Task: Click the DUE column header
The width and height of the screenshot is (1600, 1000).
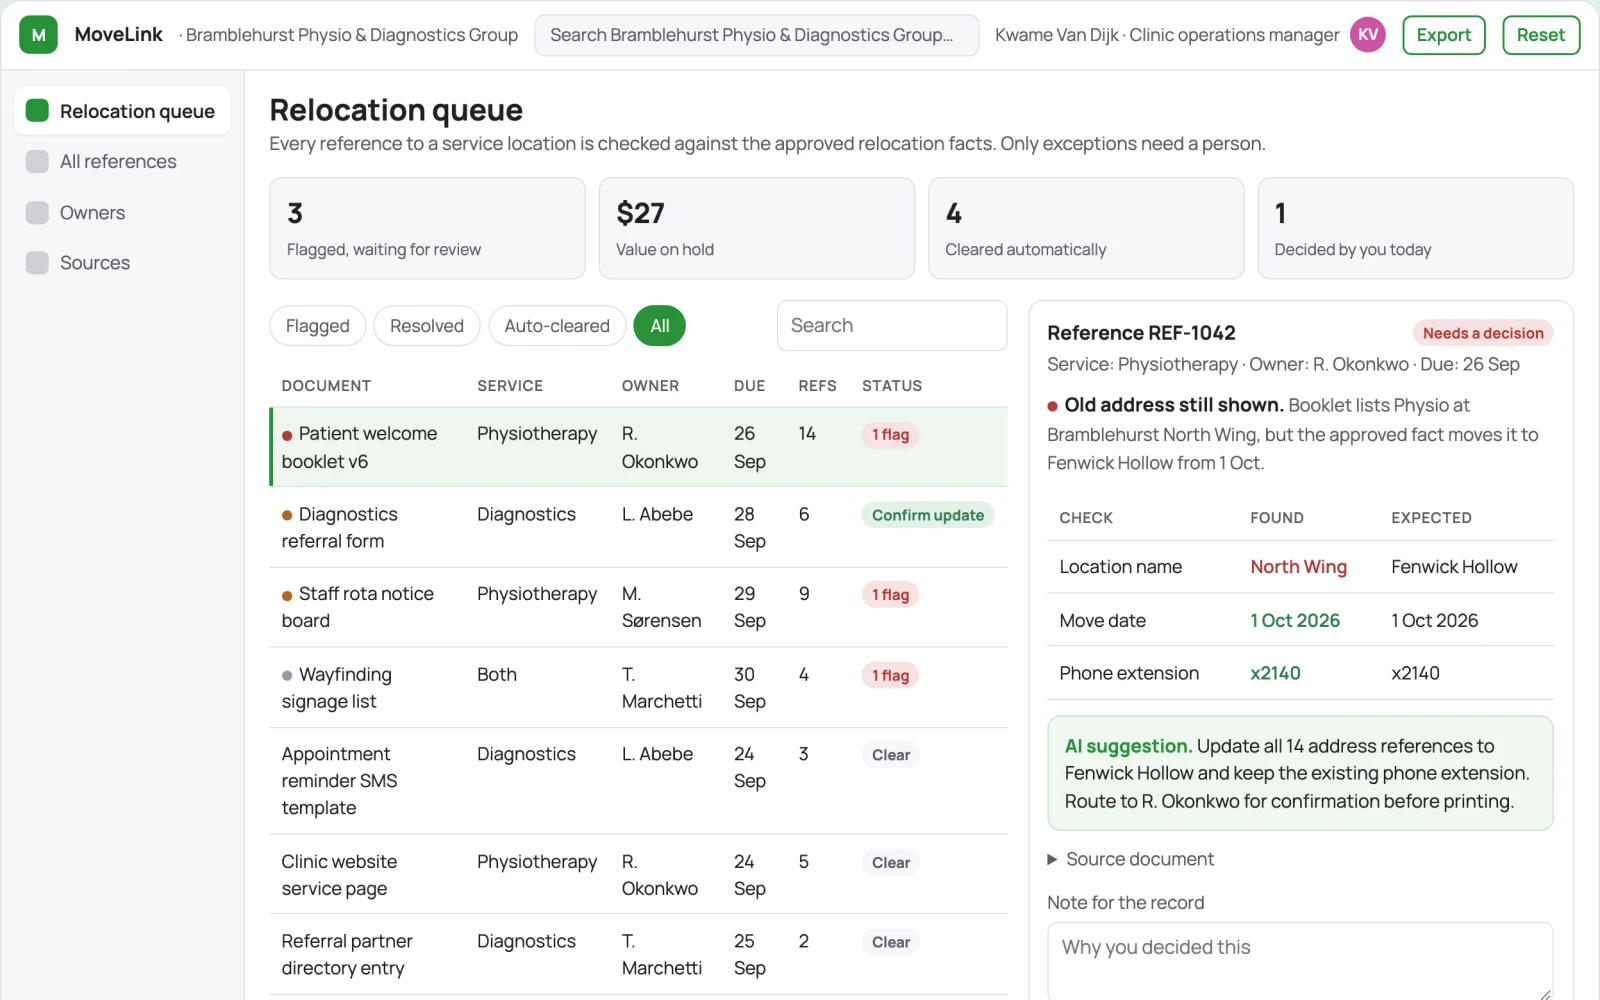Action: point(749,386)
